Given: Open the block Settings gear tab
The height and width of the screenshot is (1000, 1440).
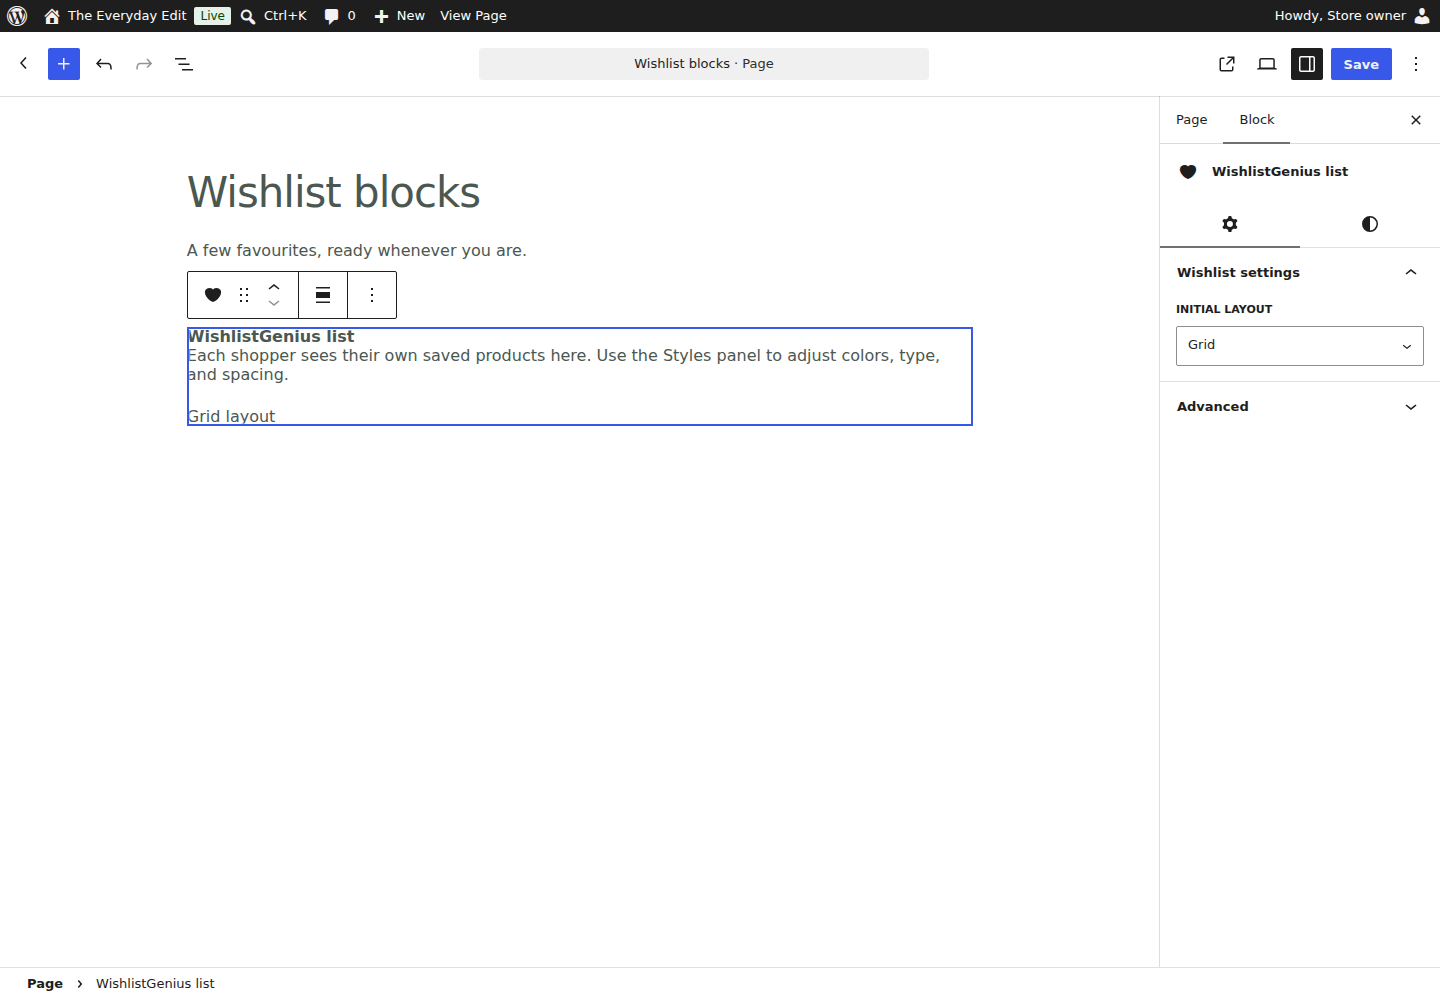Looking at the screenshot, I should [x=1230, y=224].
